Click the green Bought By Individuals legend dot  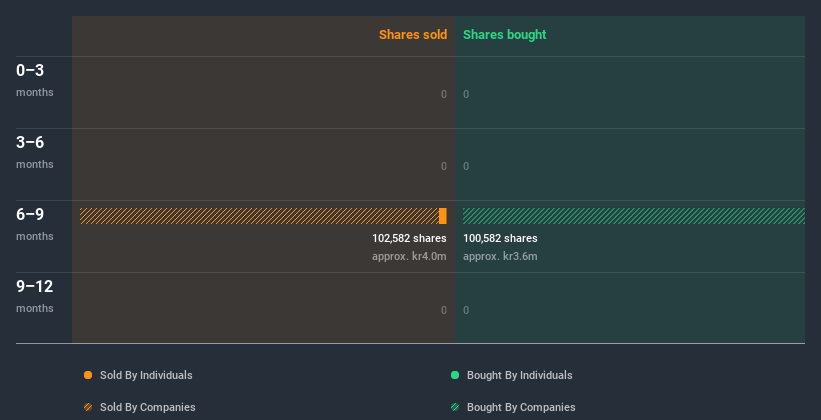pos(455,375)
